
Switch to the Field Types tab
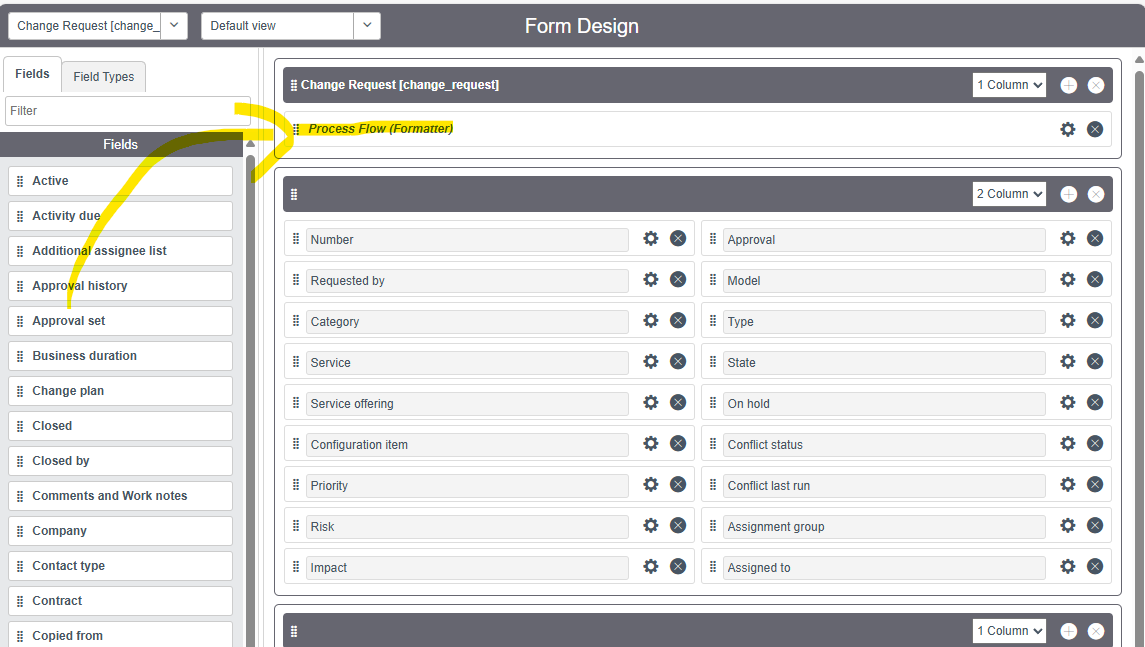[x=103, y=76]
